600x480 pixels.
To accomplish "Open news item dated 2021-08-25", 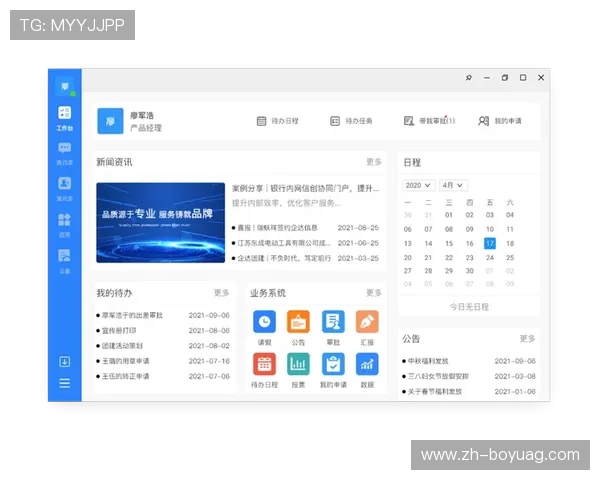I will (305, 228).
